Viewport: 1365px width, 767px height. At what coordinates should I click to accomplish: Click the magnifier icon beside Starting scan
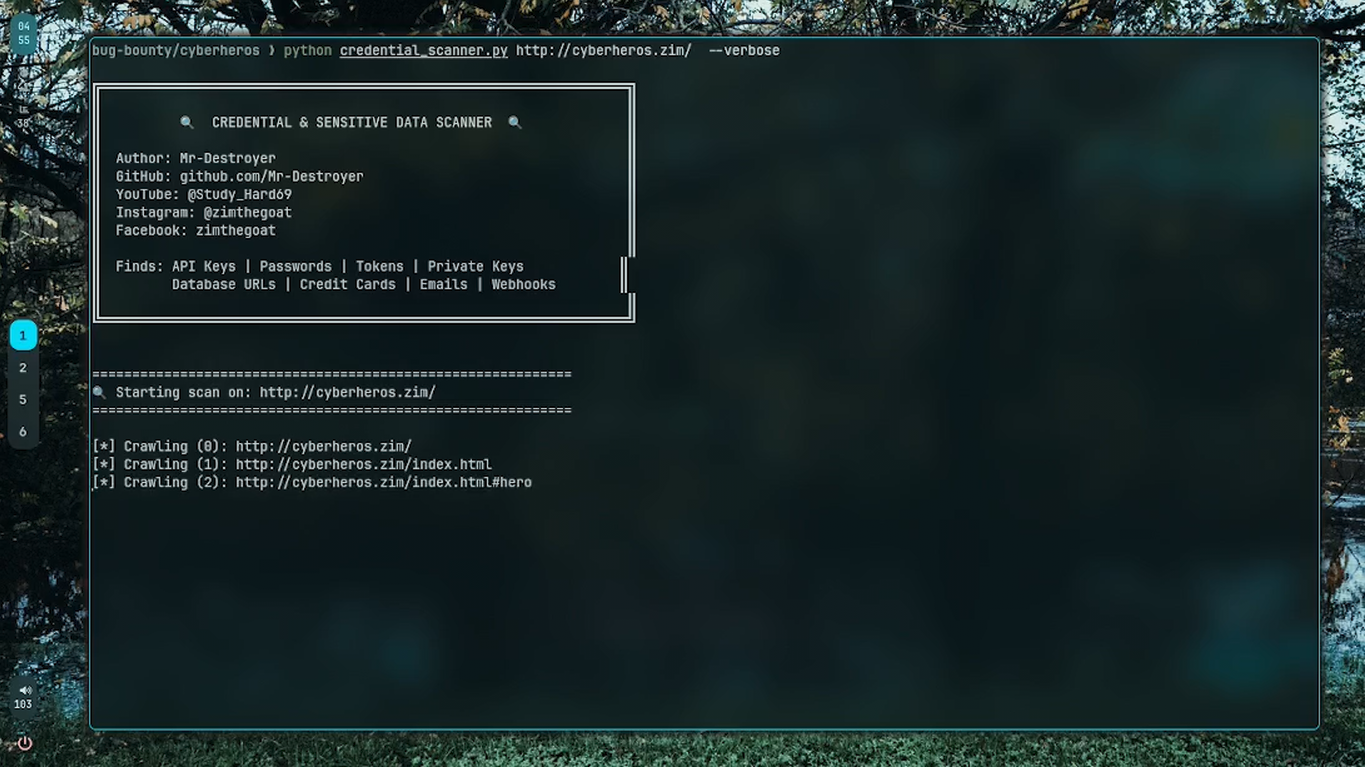(x=99, y=392)
